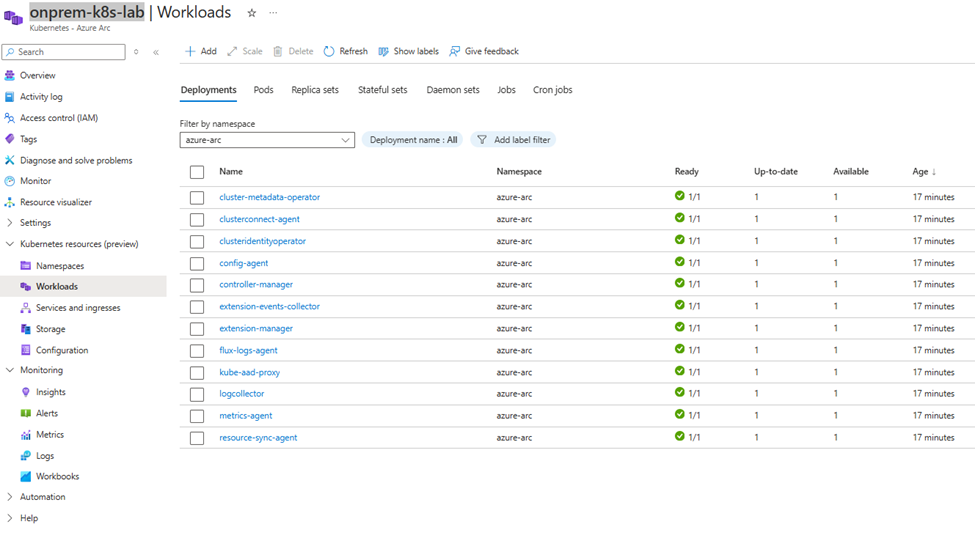Open Services and ingresses icon
This screenshot has width=975, height=538.
(x=25, y=307)
